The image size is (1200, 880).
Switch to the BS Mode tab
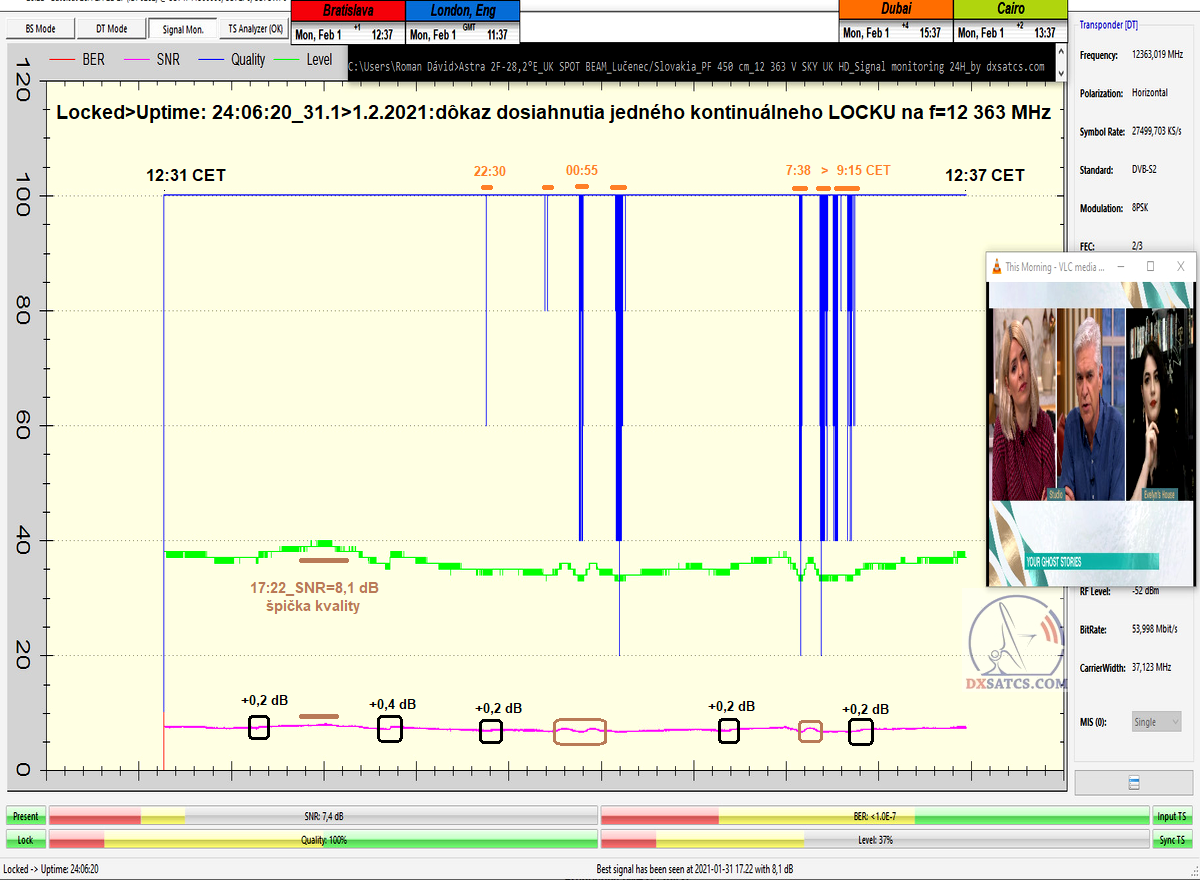click(40, 29)
